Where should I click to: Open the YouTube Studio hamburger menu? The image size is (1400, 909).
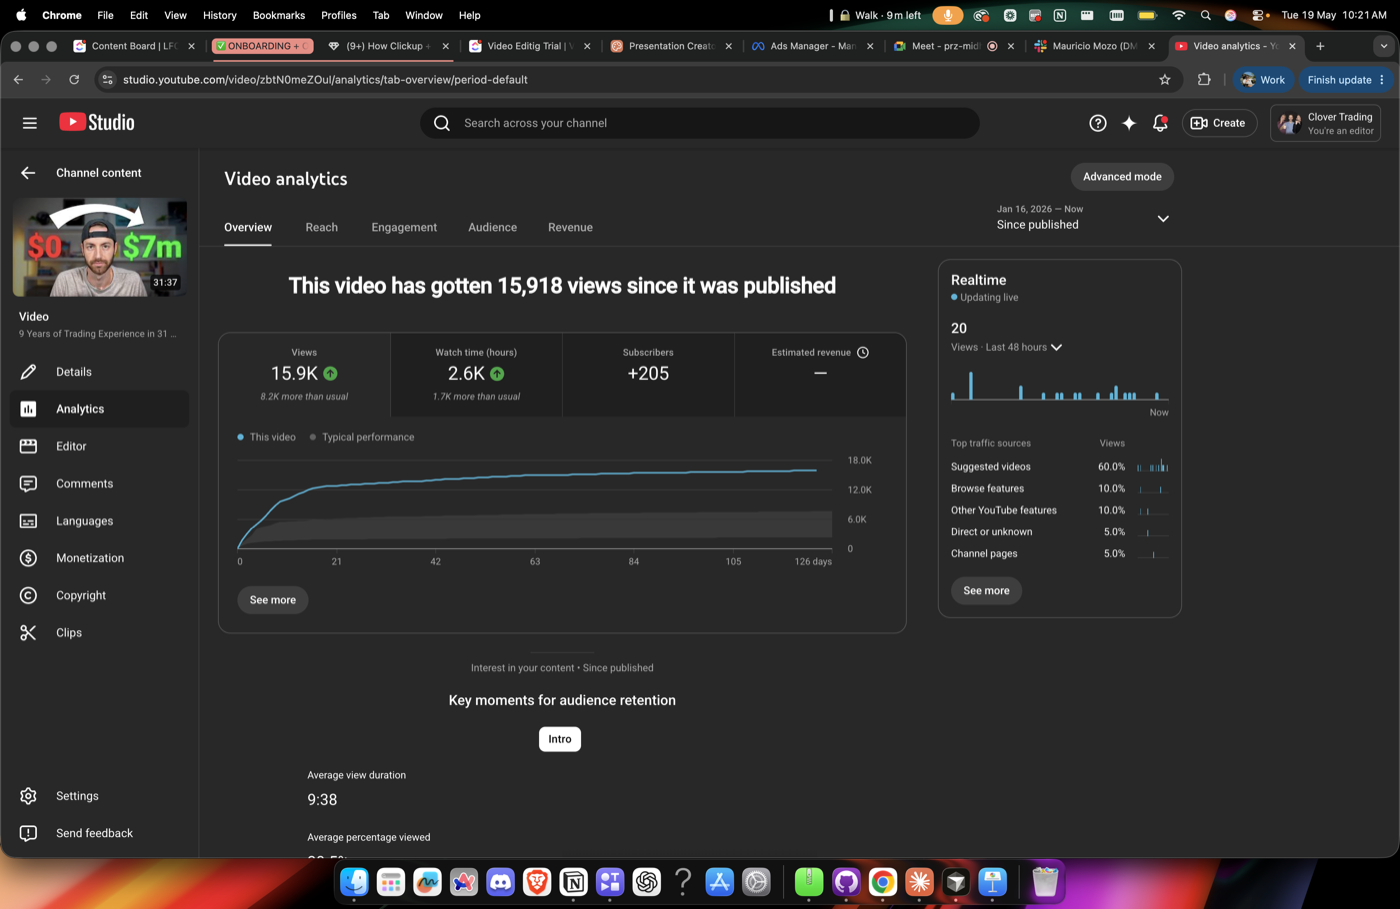29,123
